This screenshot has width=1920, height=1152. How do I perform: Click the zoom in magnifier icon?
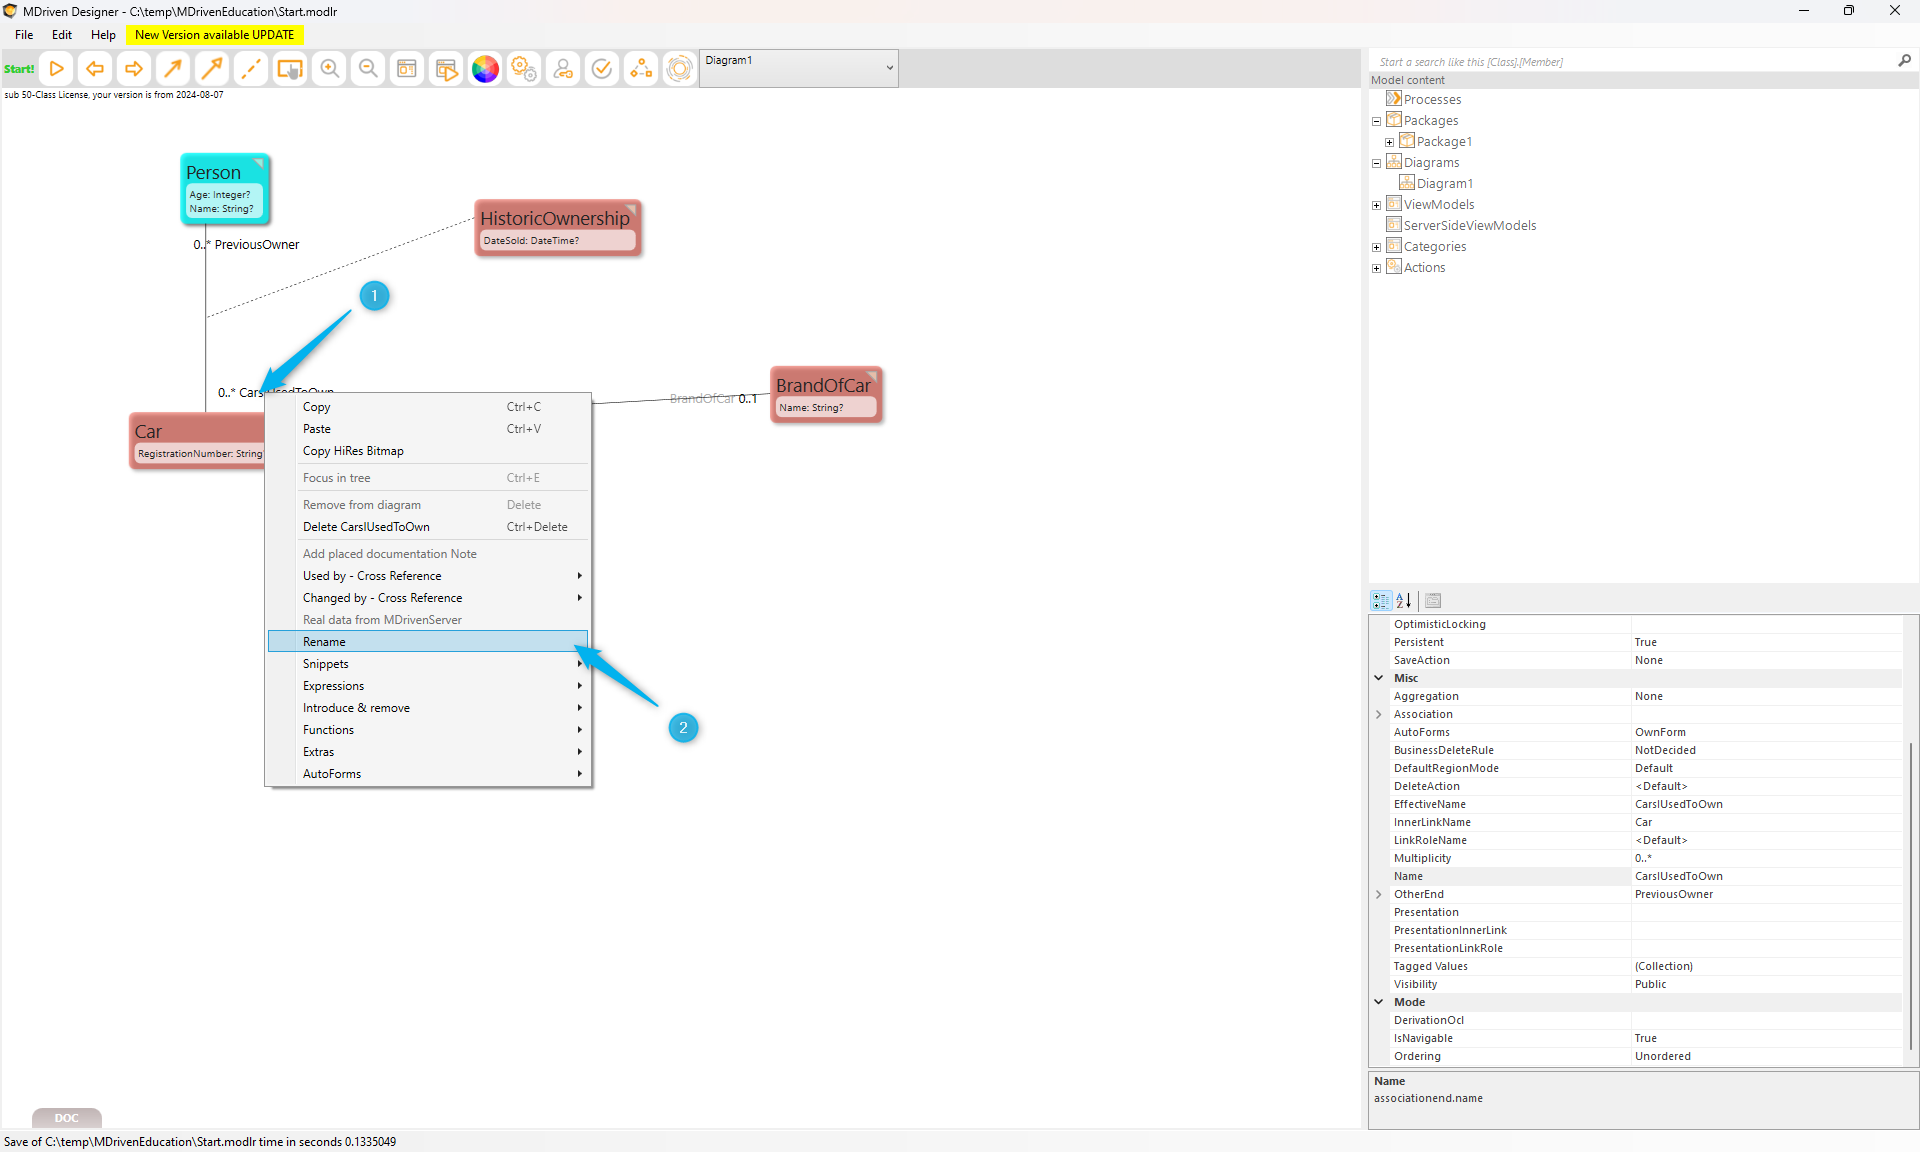(x=329, y=69)
